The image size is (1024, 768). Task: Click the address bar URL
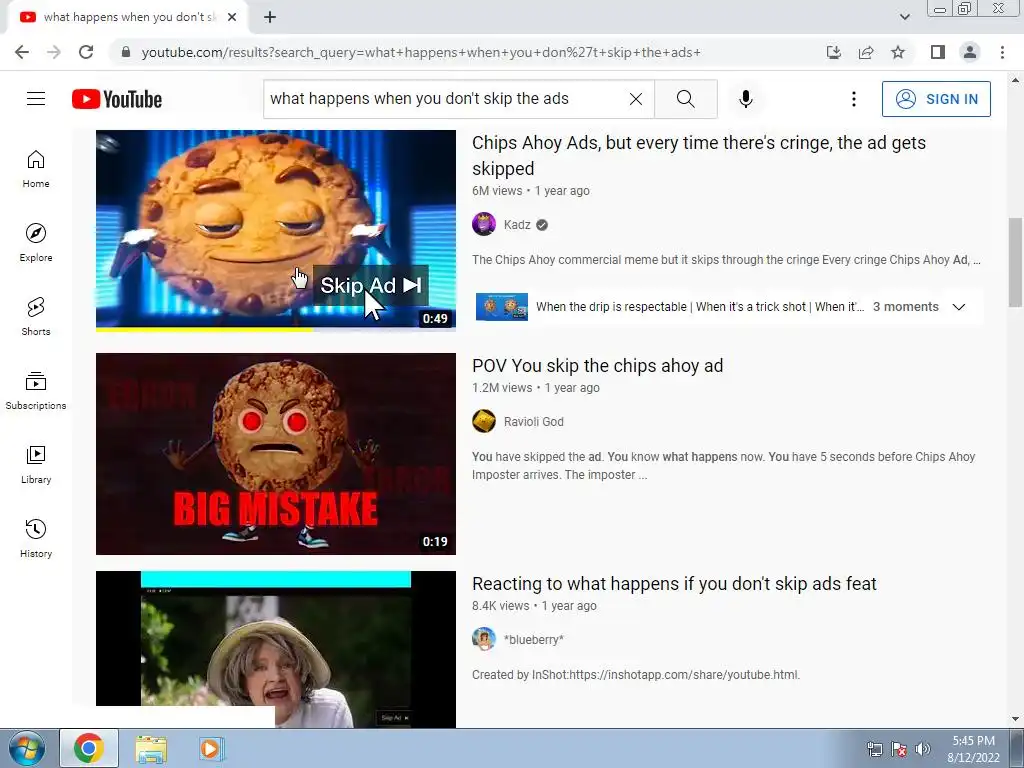point(421,52)
